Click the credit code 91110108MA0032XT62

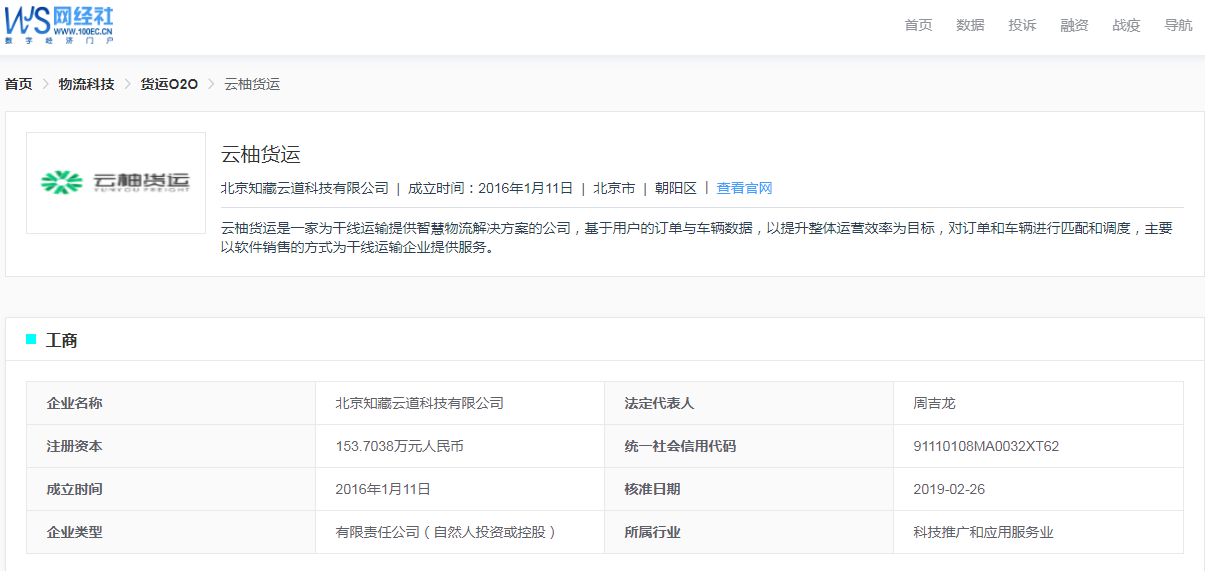pos(986,446)
